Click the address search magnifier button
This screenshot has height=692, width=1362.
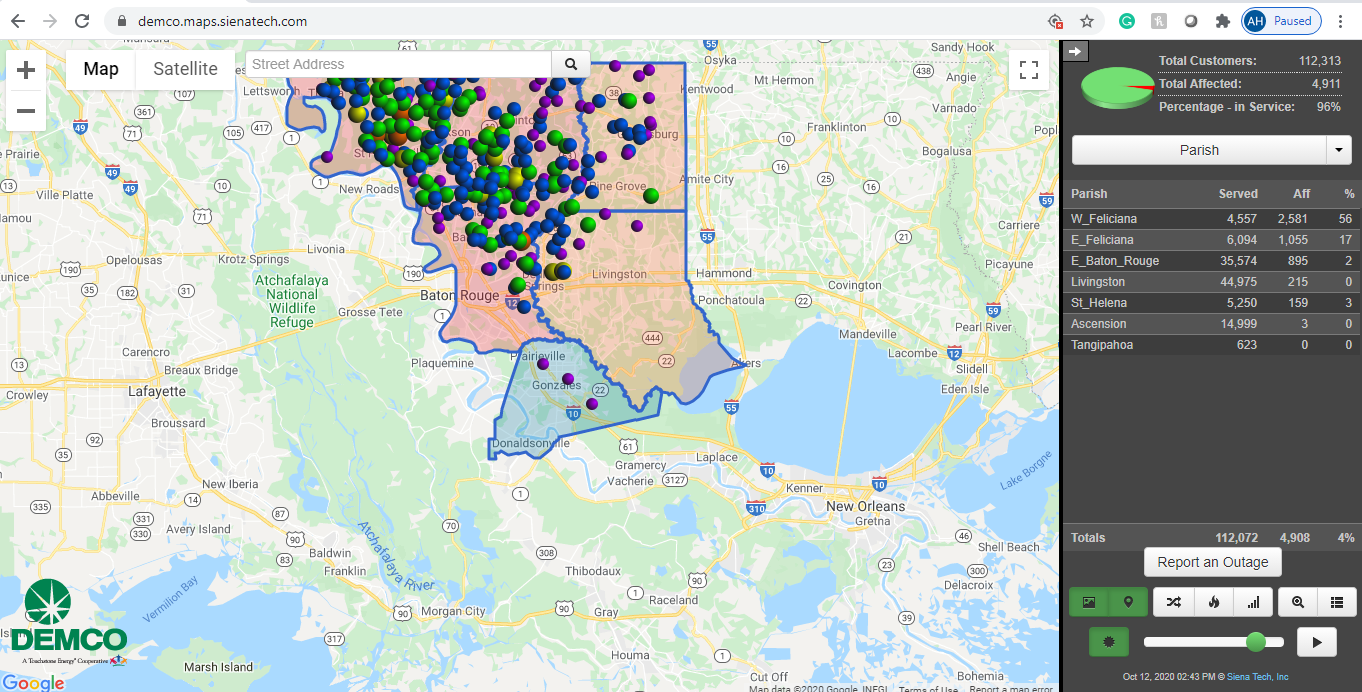[x=571, y=64]
